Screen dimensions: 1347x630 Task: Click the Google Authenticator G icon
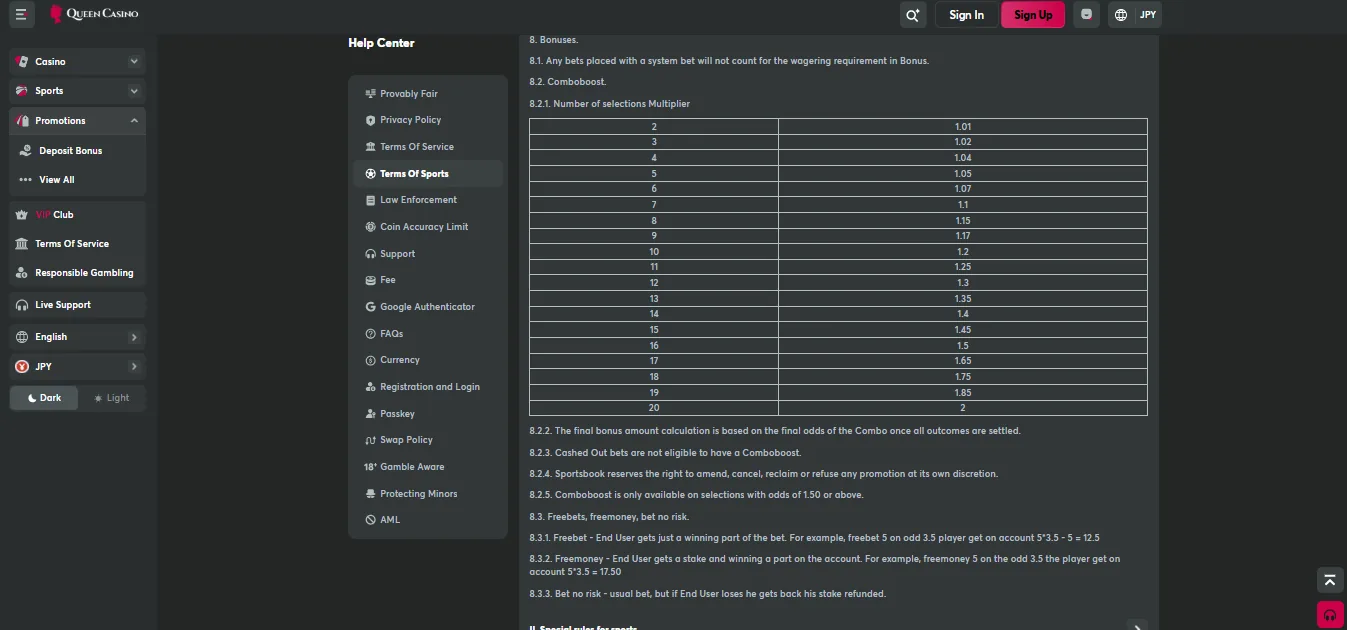[371, 307]
